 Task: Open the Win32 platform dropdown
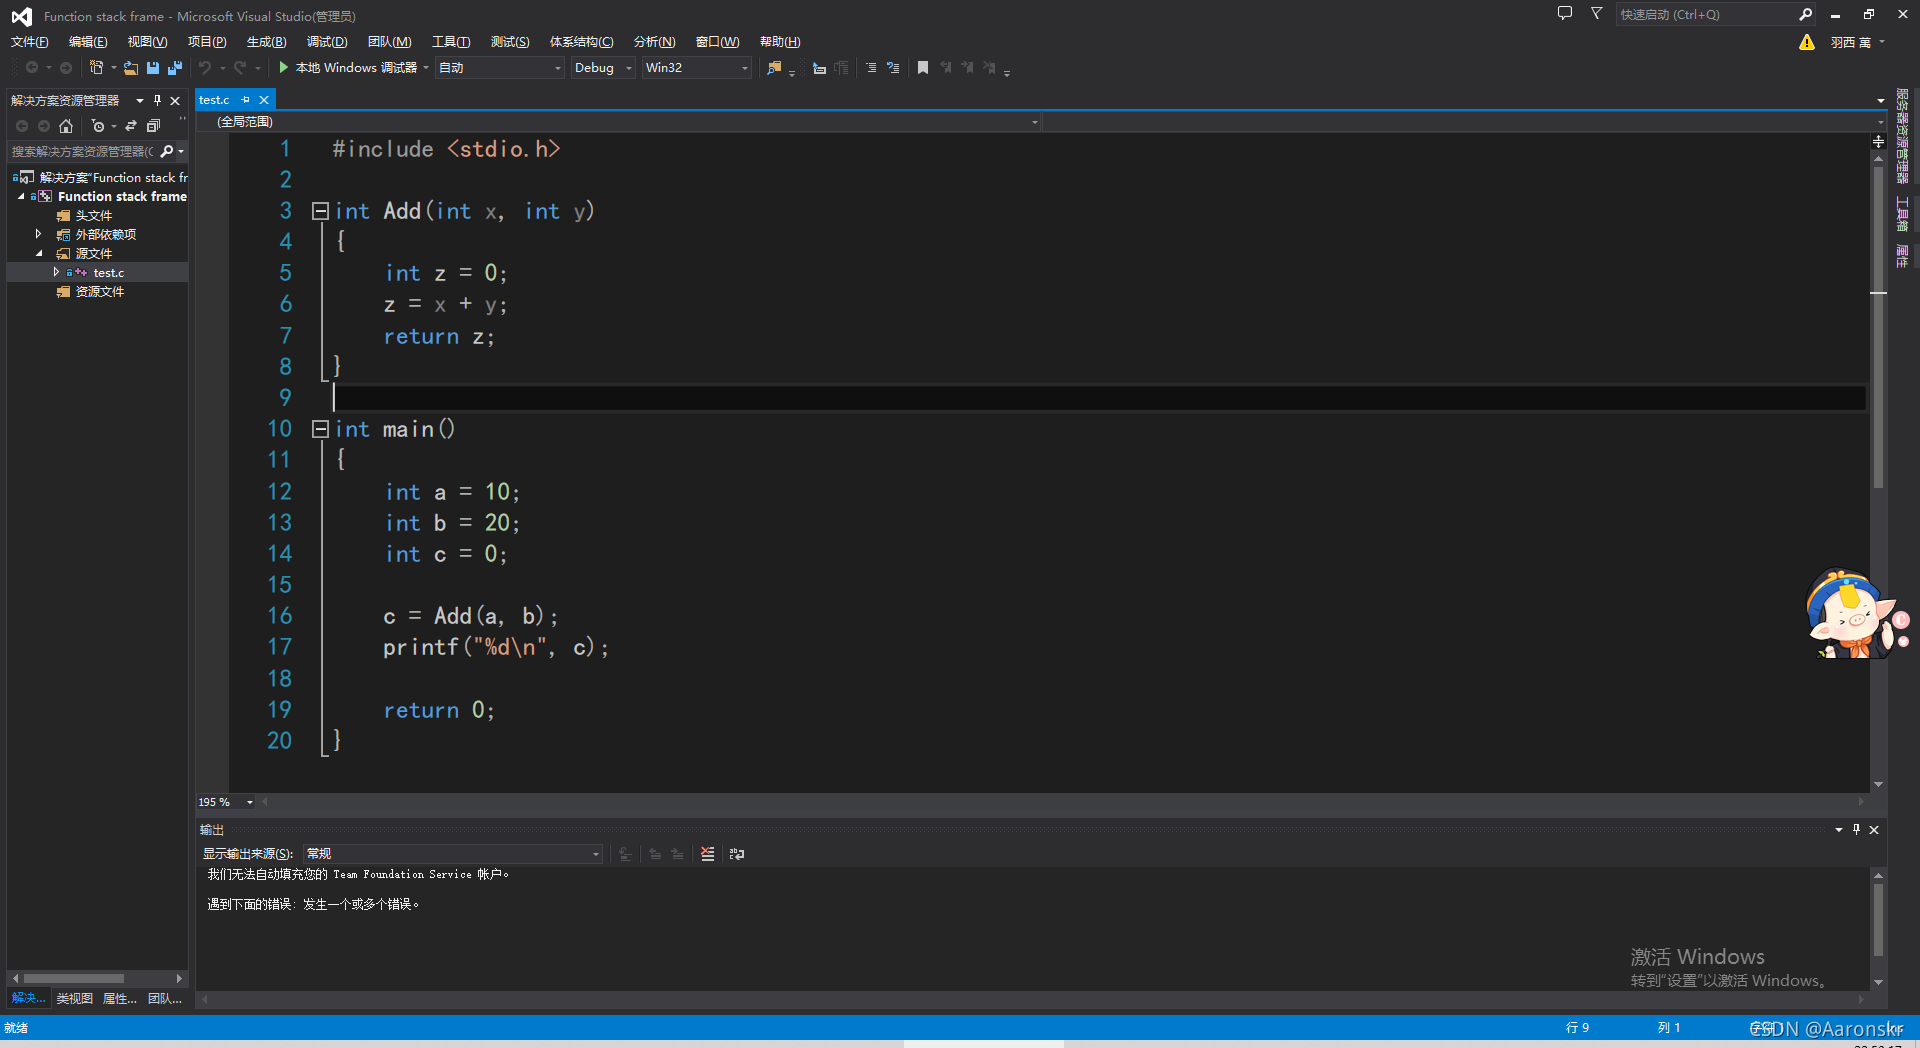696,68
